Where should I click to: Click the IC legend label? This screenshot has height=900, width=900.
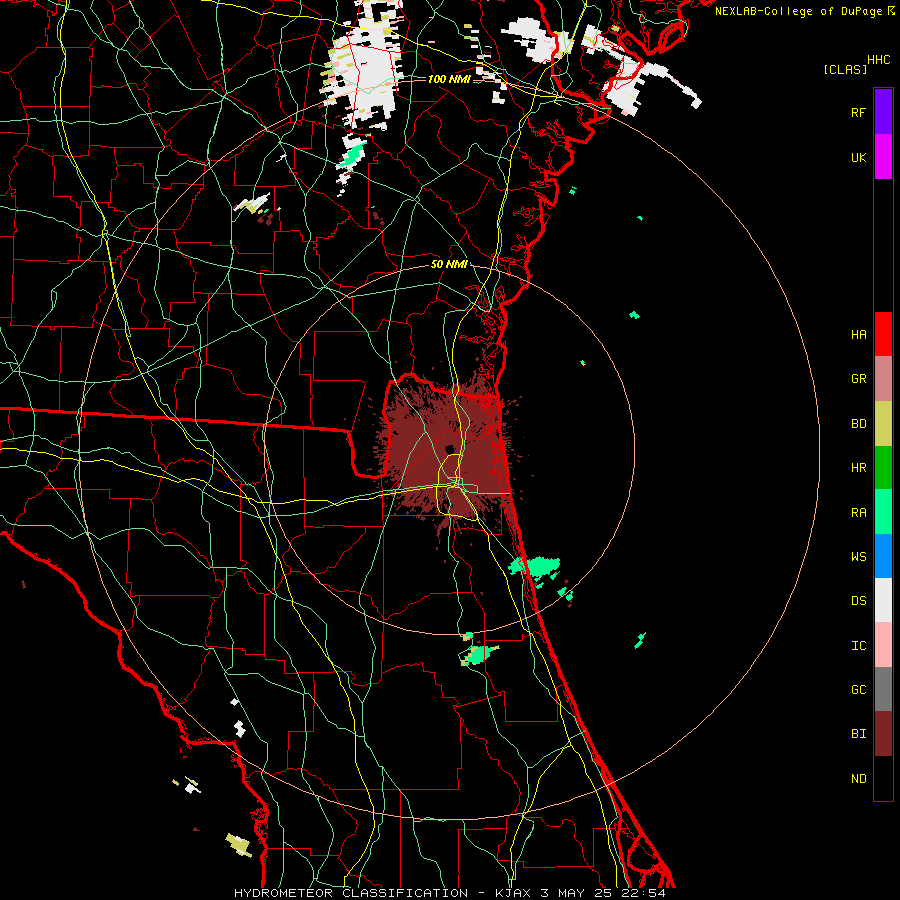point(858,646)
